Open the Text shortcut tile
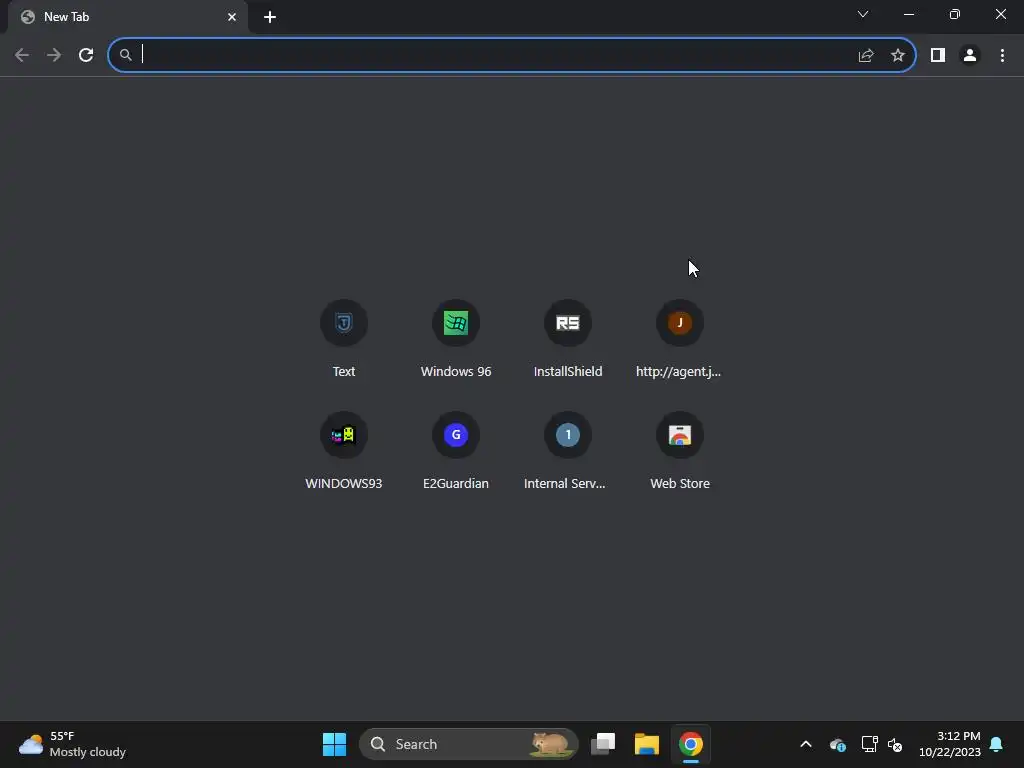Image resolution: width=1024 pixels, height=768 pixels. point(344,338)
